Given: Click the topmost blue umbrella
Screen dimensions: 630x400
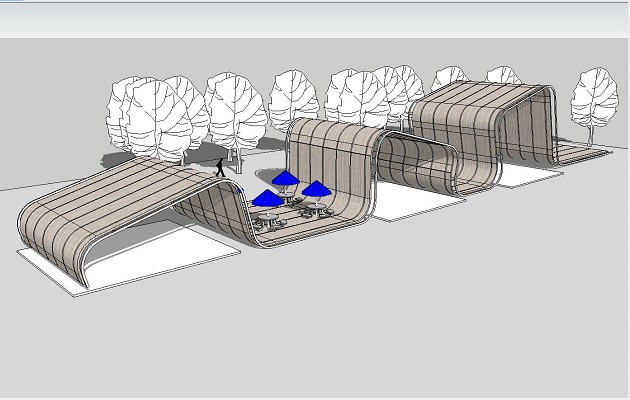Looking at the screenshot, I should [286, 180].
